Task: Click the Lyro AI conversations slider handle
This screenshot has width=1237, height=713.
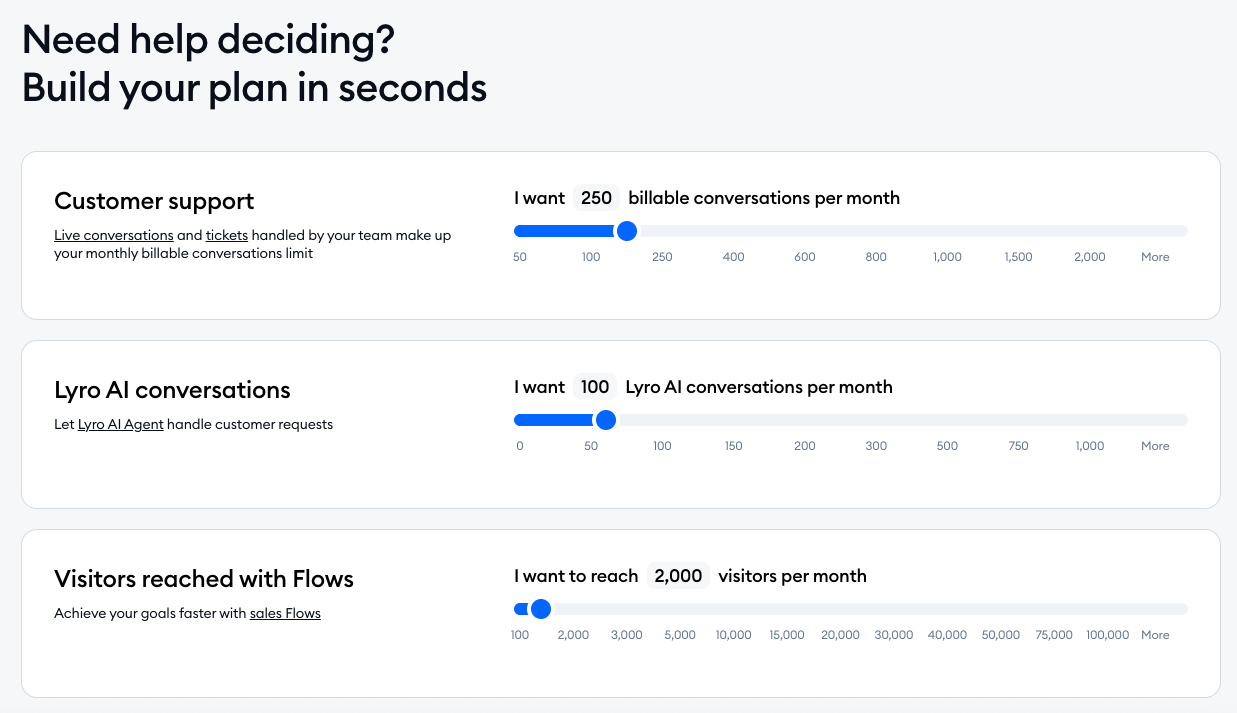Action: pos(605,420)
